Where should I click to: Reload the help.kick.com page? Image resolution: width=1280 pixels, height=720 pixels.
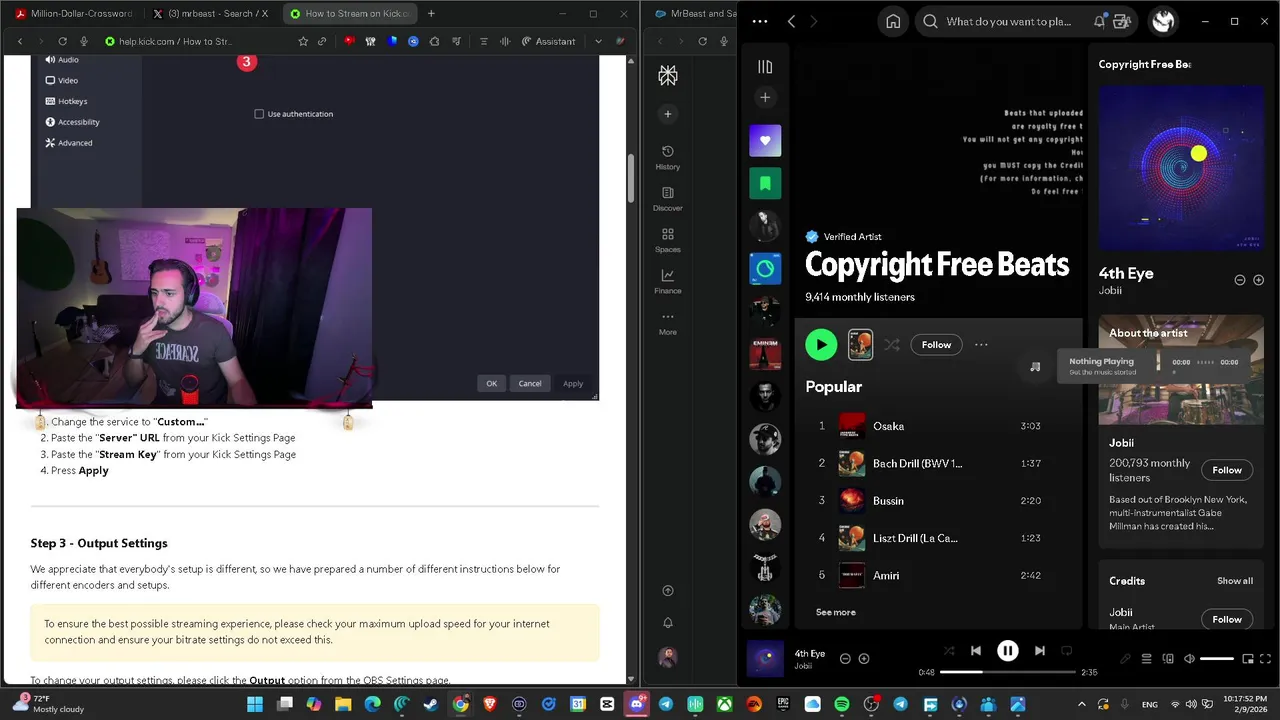[x=62, y=41]
